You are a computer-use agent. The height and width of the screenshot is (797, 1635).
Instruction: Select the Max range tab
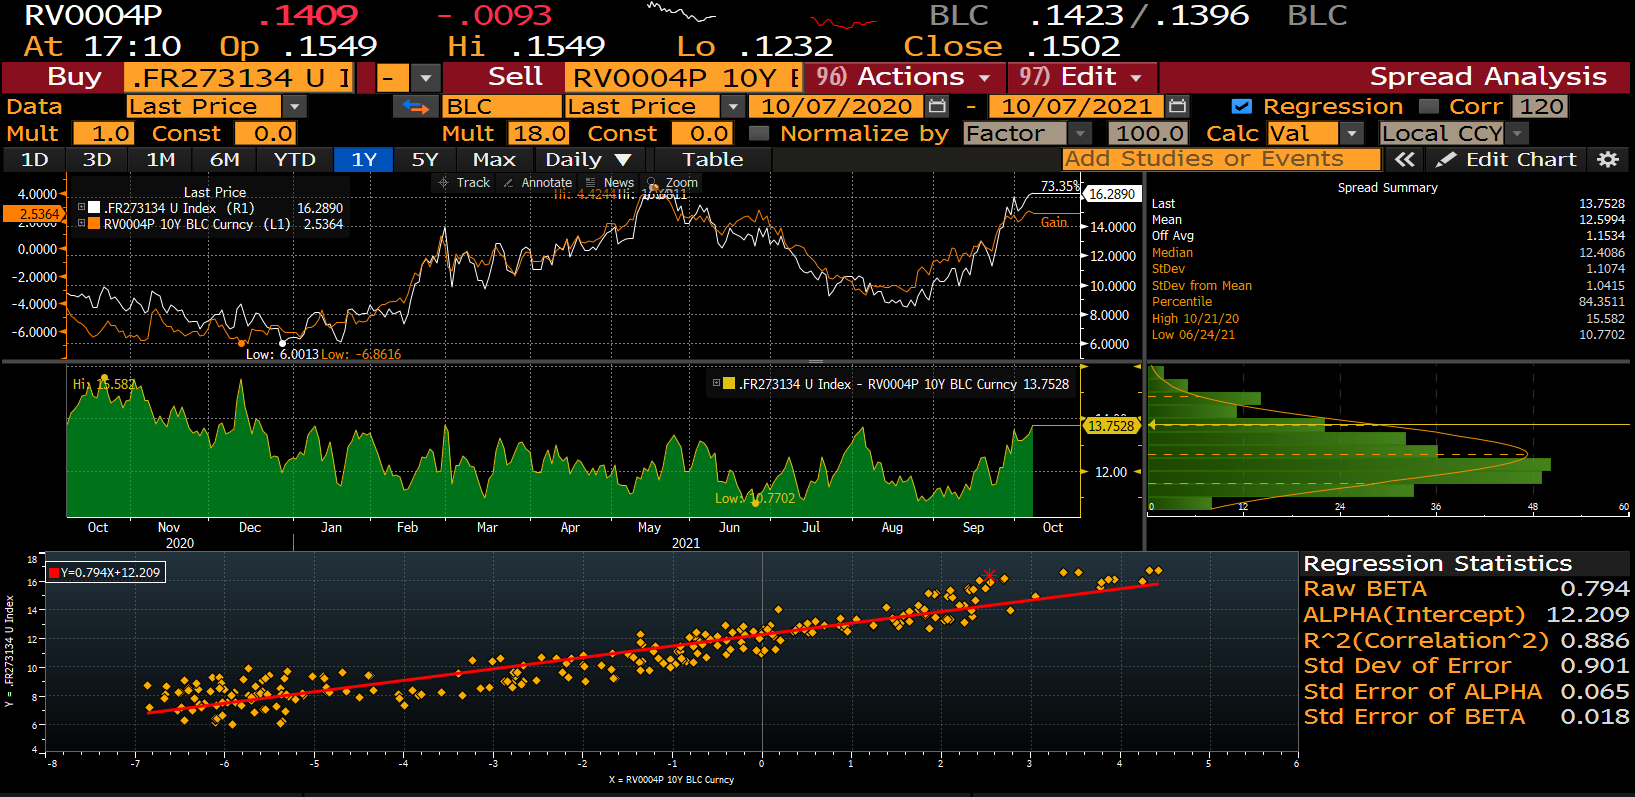[x=495, y=159]
